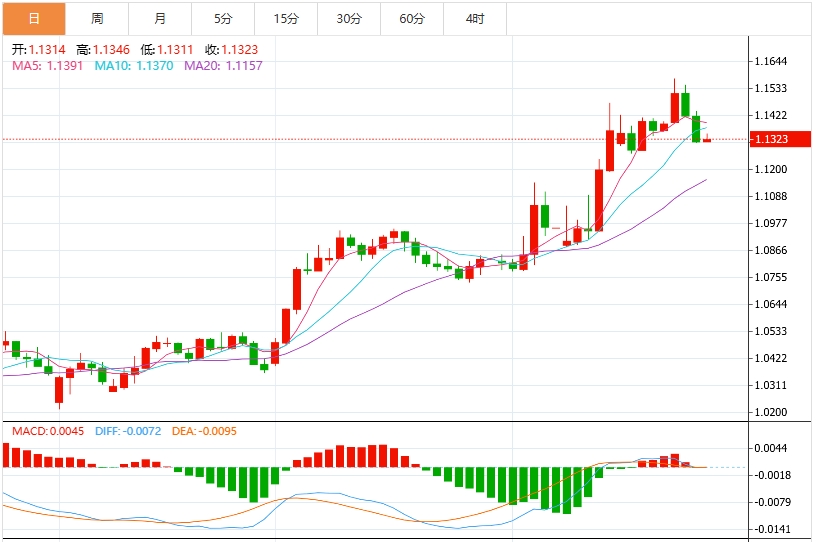Screen dimensions: 818x542
Task: Click the 0.0044 MACD axis label
Action: [771, 448]
